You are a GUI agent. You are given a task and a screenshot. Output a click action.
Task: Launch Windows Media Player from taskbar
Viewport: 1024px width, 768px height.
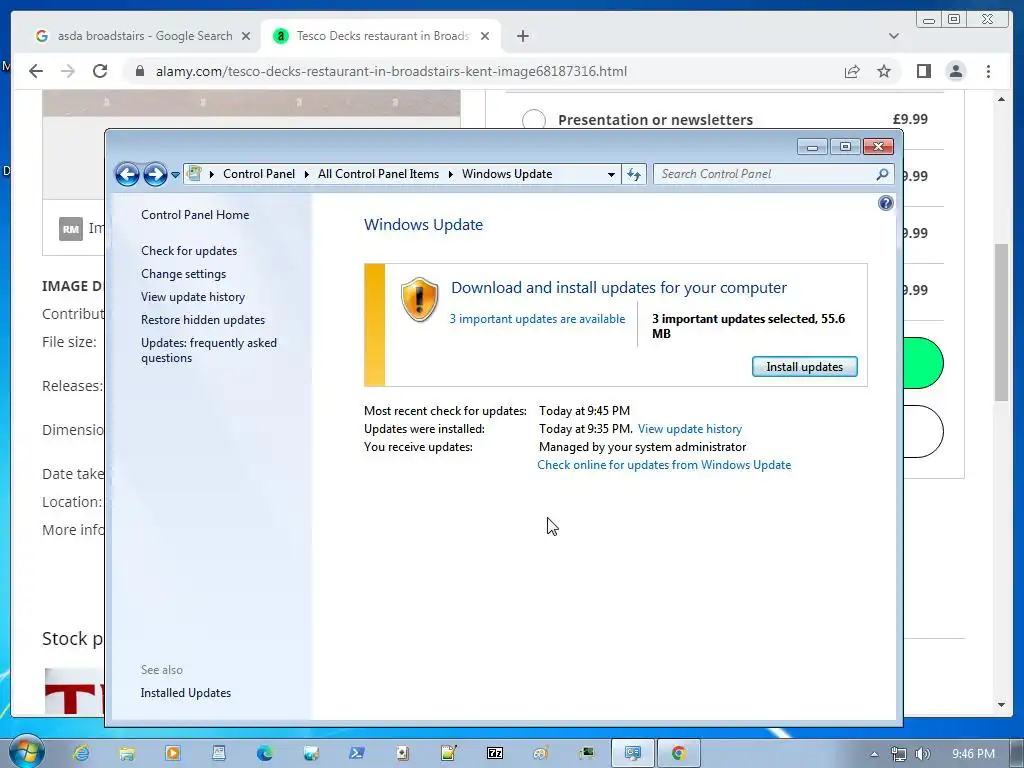173,753
